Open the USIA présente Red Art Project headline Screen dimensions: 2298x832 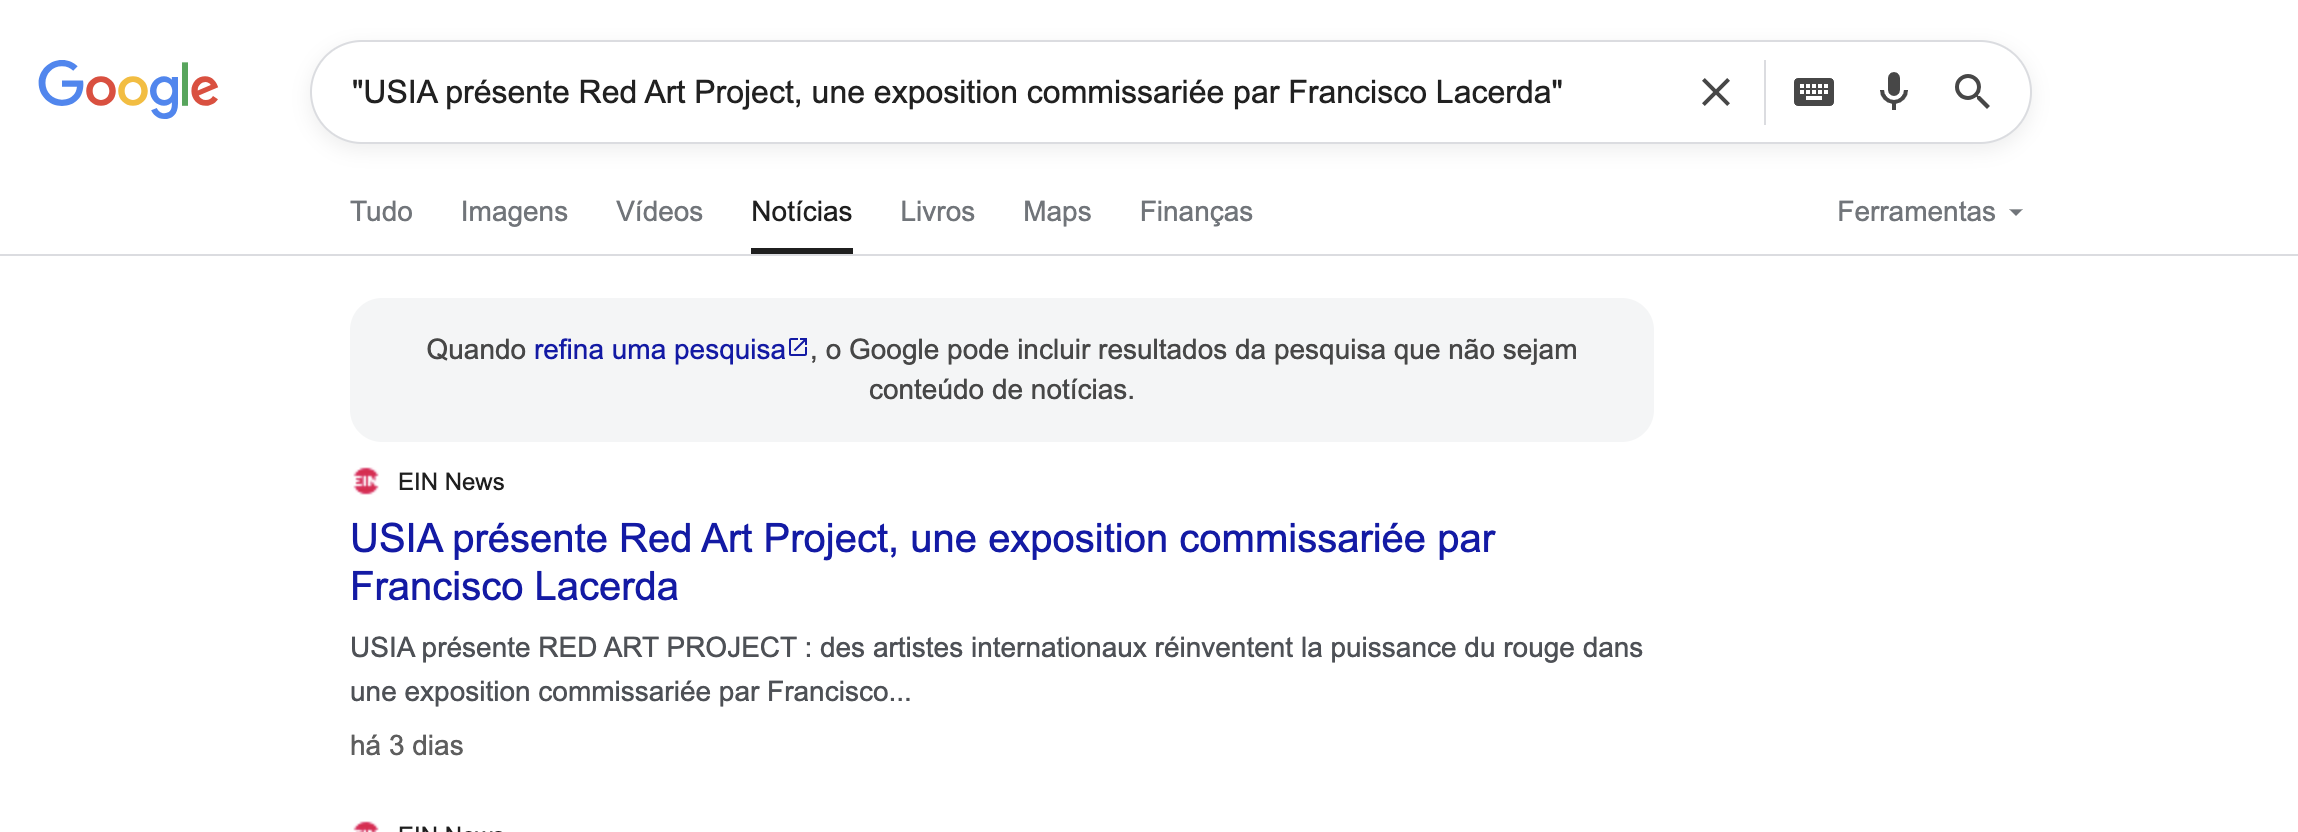[922, 562]
